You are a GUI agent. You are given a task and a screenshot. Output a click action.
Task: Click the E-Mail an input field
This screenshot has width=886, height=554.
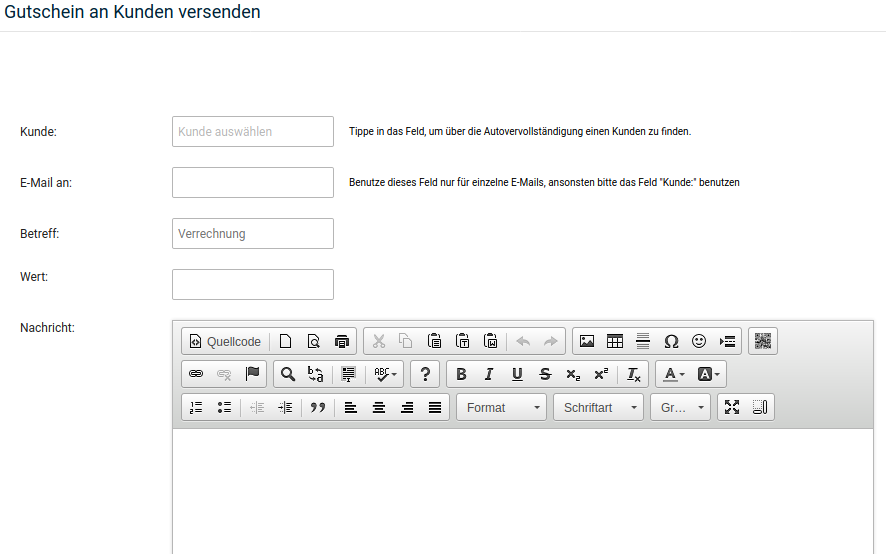[253, 183]
